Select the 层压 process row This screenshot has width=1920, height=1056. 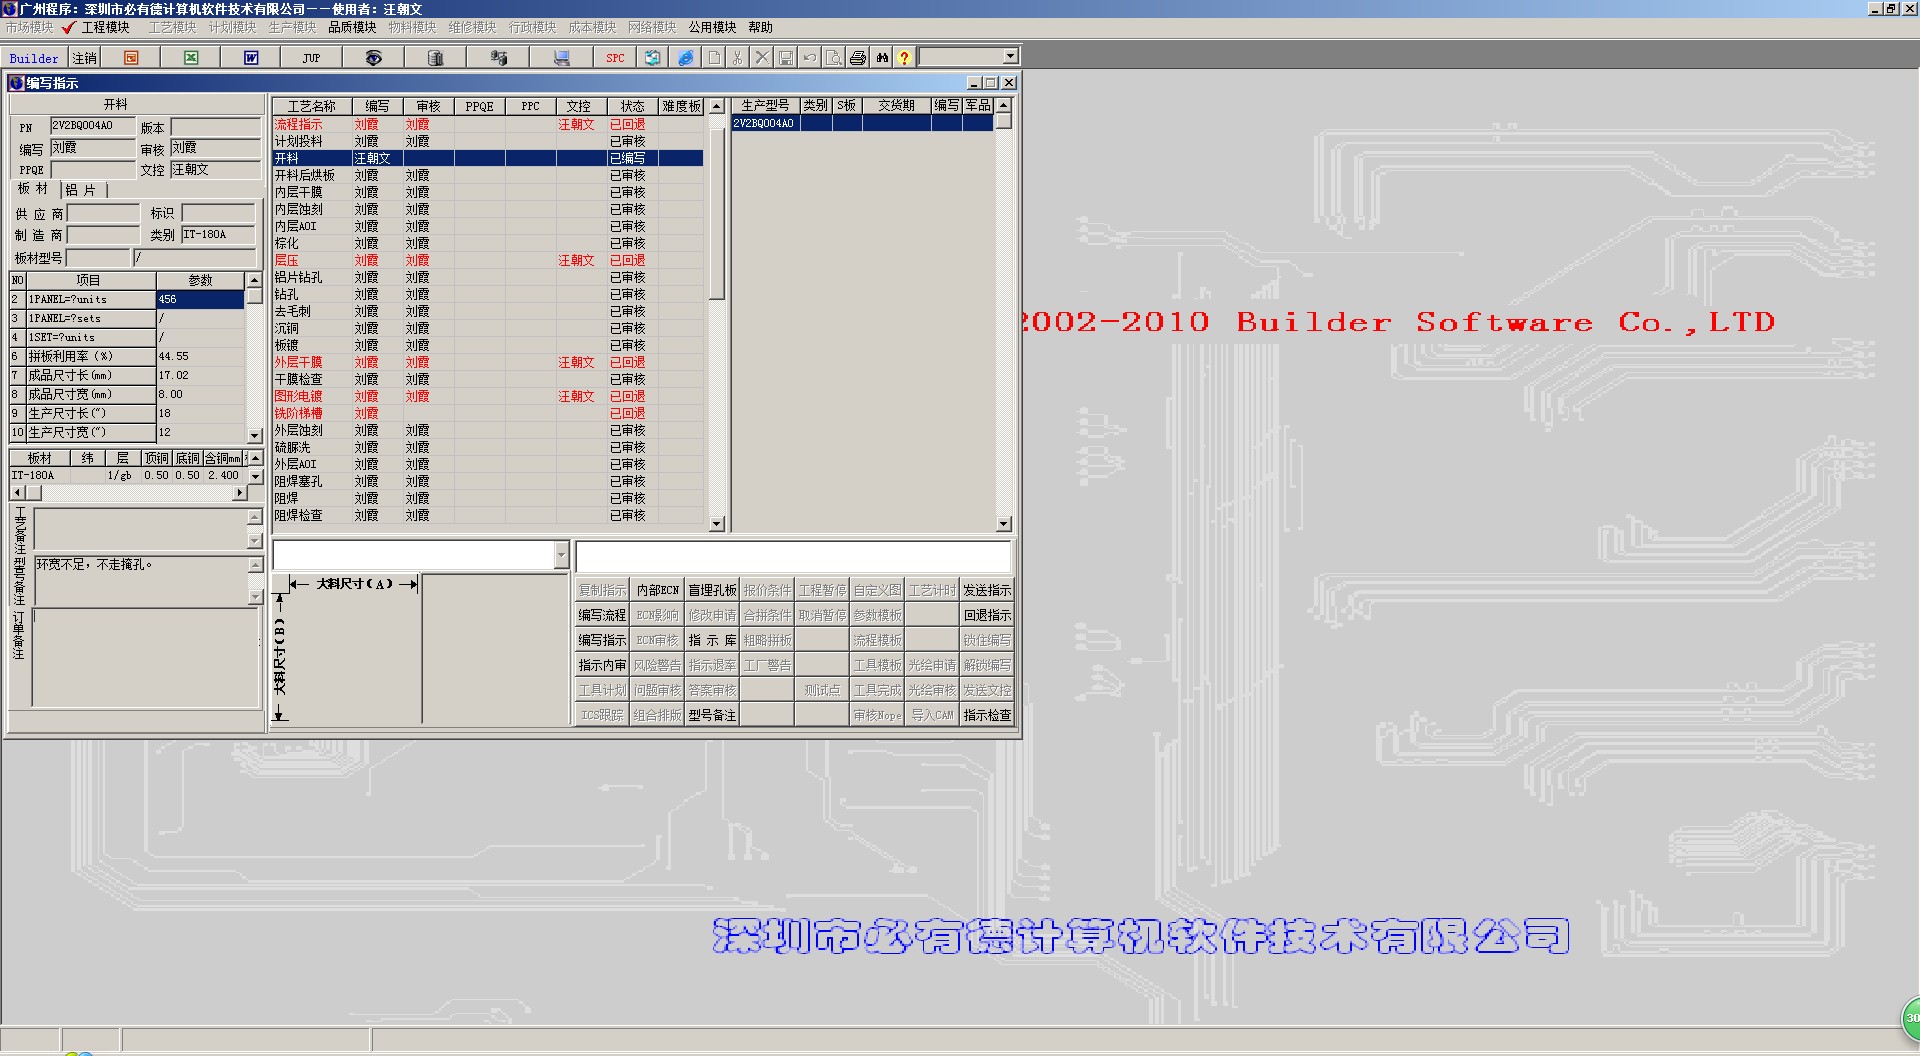[x=488, y=261]
